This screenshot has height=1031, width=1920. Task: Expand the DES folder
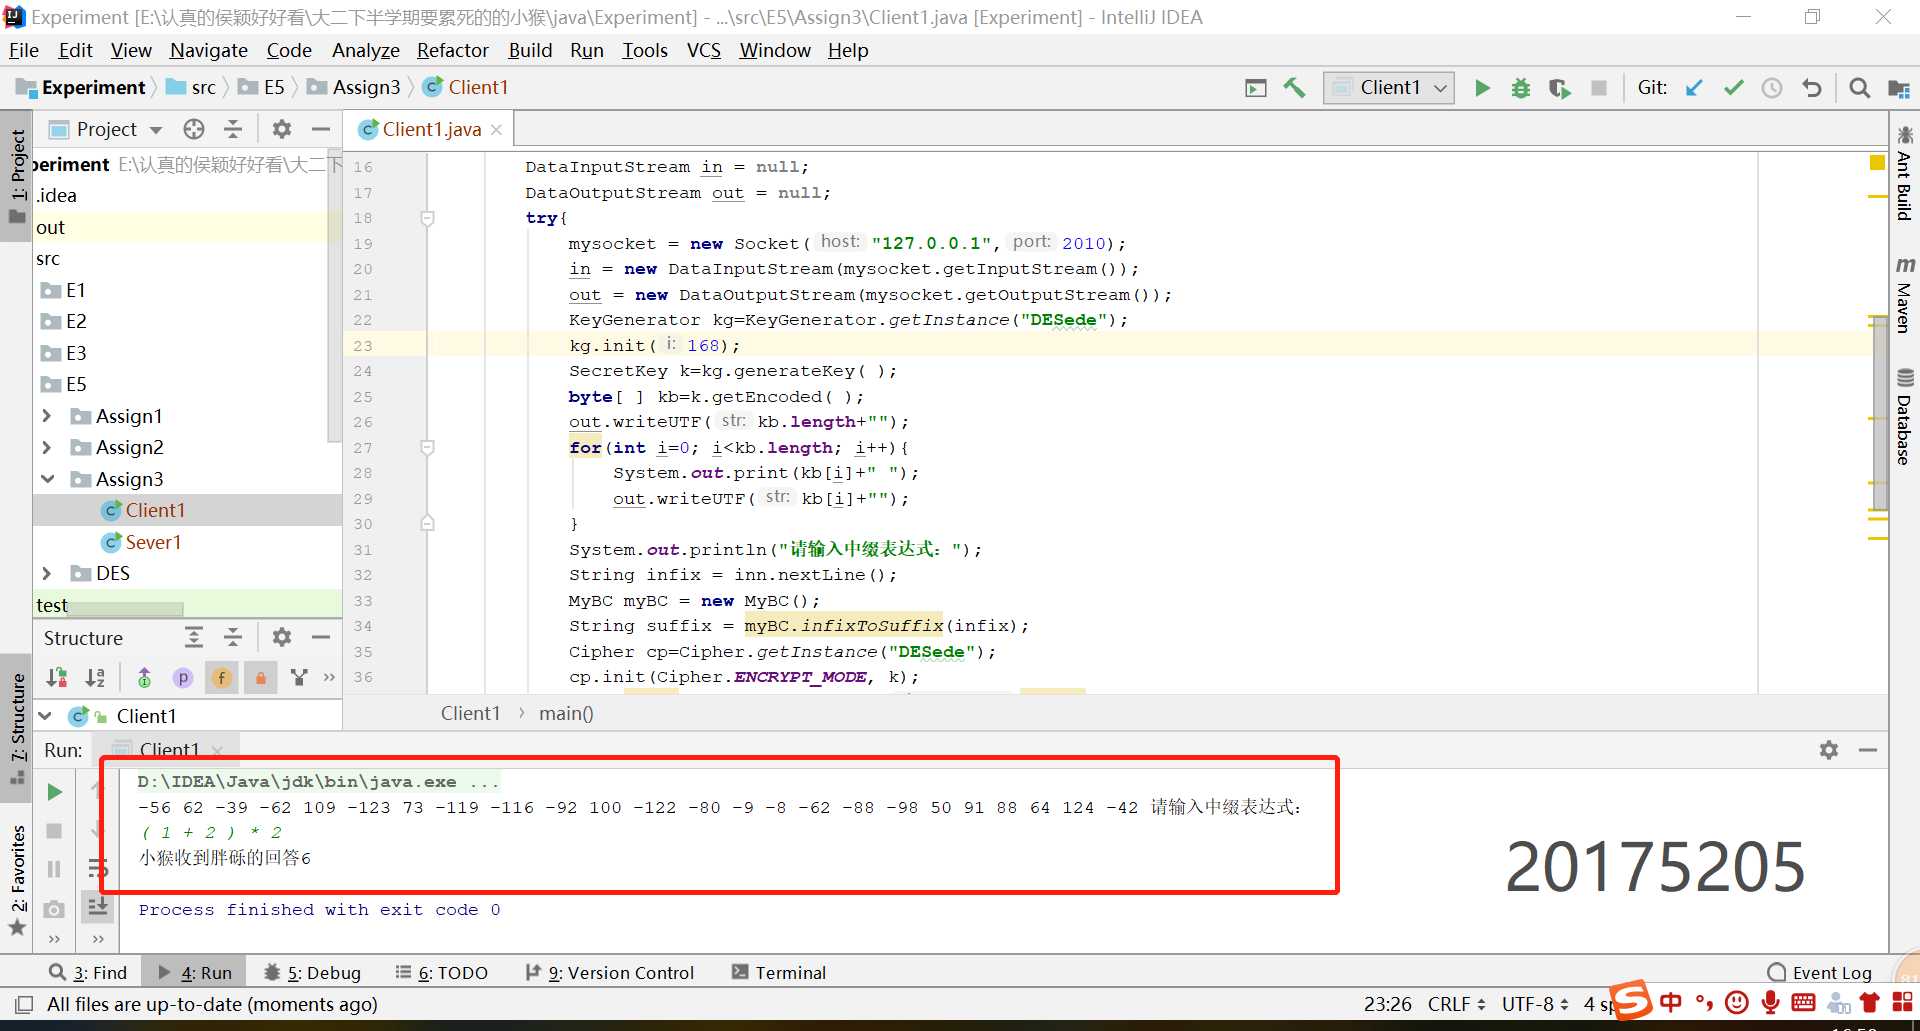pyautogui.click(x=47, y=573)
